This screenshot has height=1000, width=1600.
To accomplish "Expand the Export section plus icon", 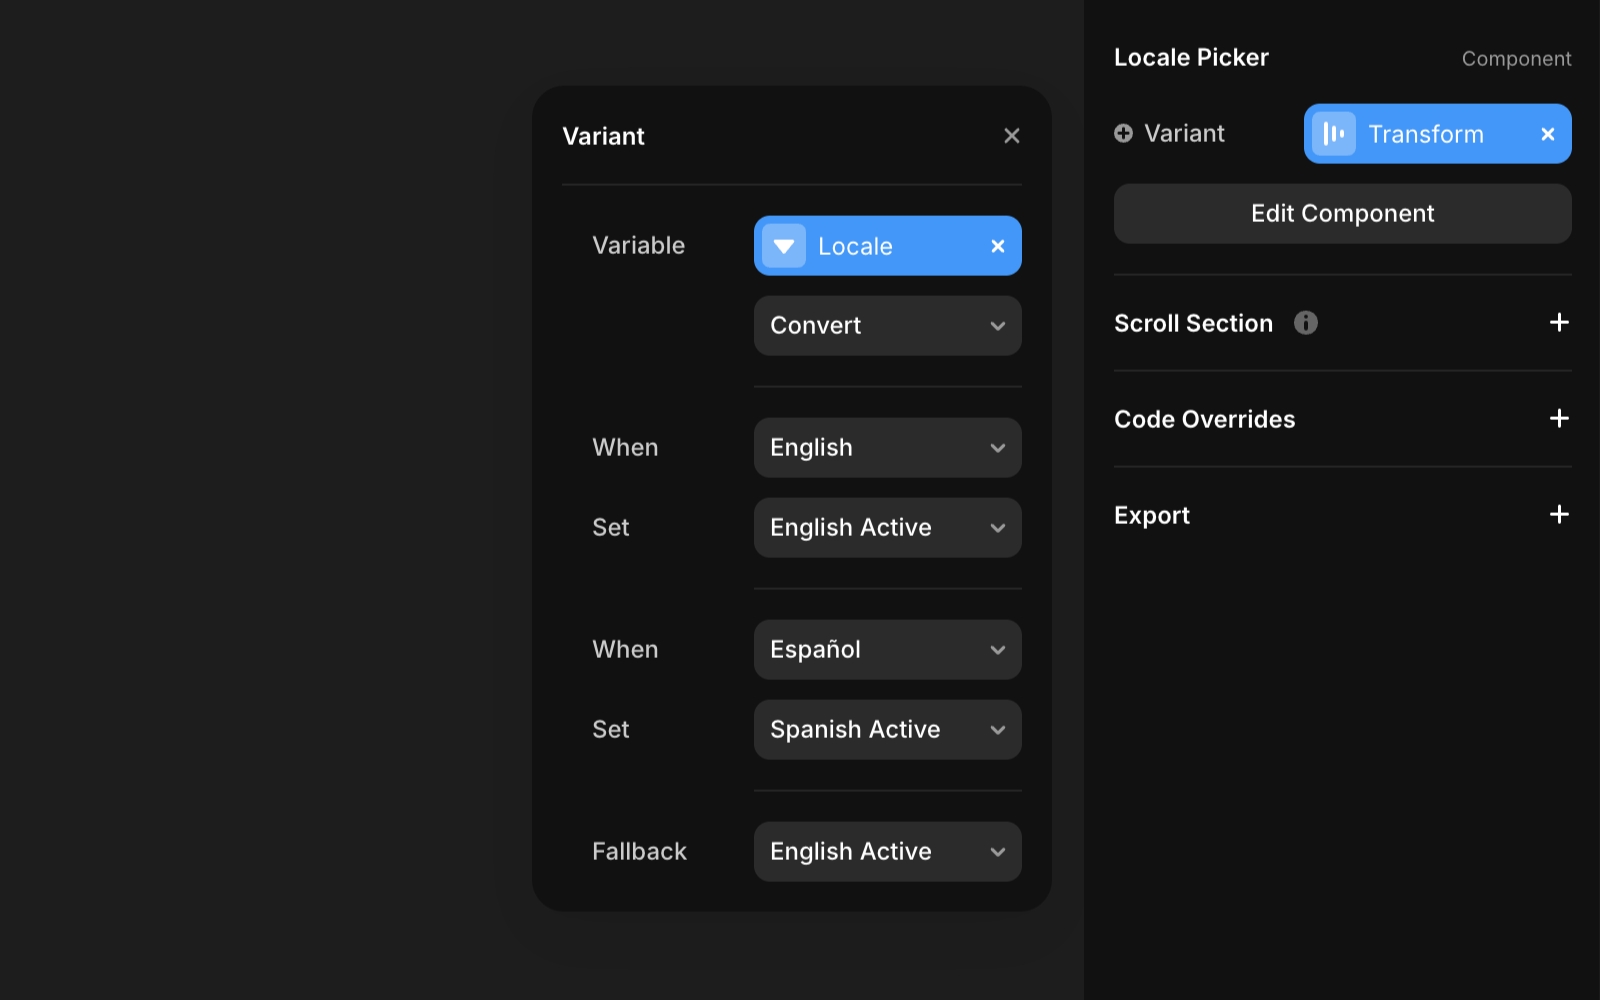I will (x=1558, y=515).
